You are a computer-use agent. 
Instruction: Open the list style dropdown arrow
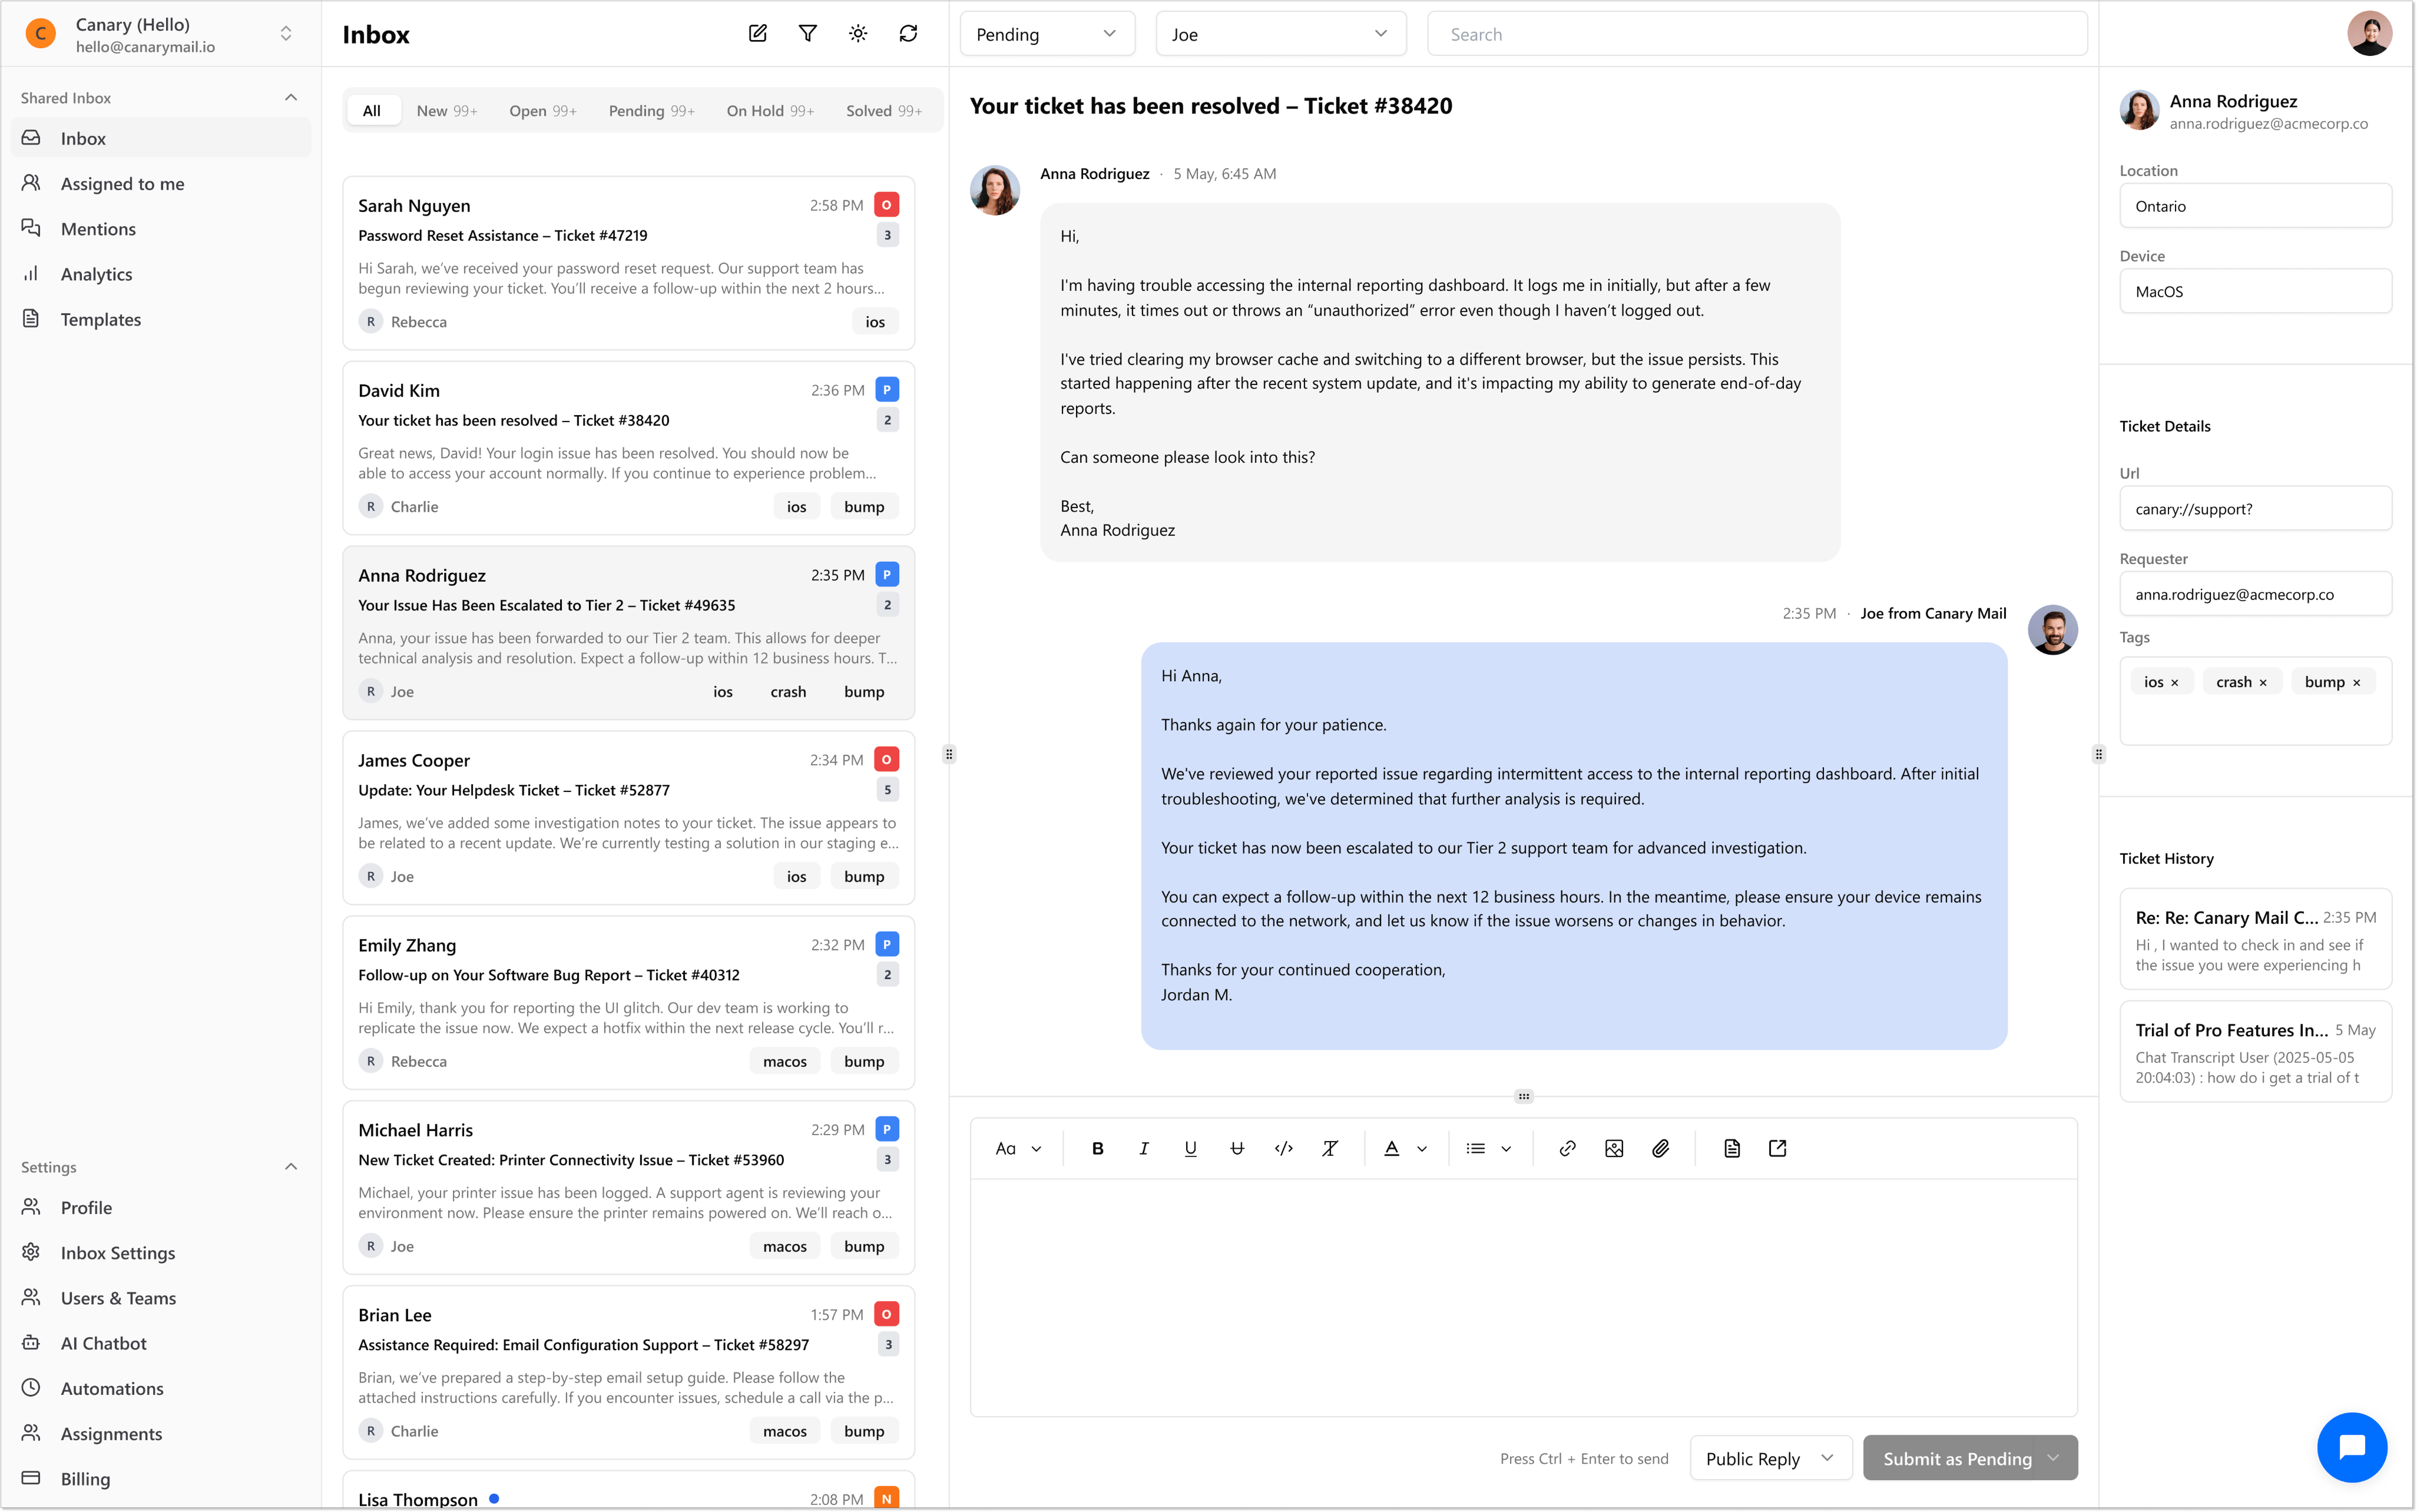(1506, 1149)
